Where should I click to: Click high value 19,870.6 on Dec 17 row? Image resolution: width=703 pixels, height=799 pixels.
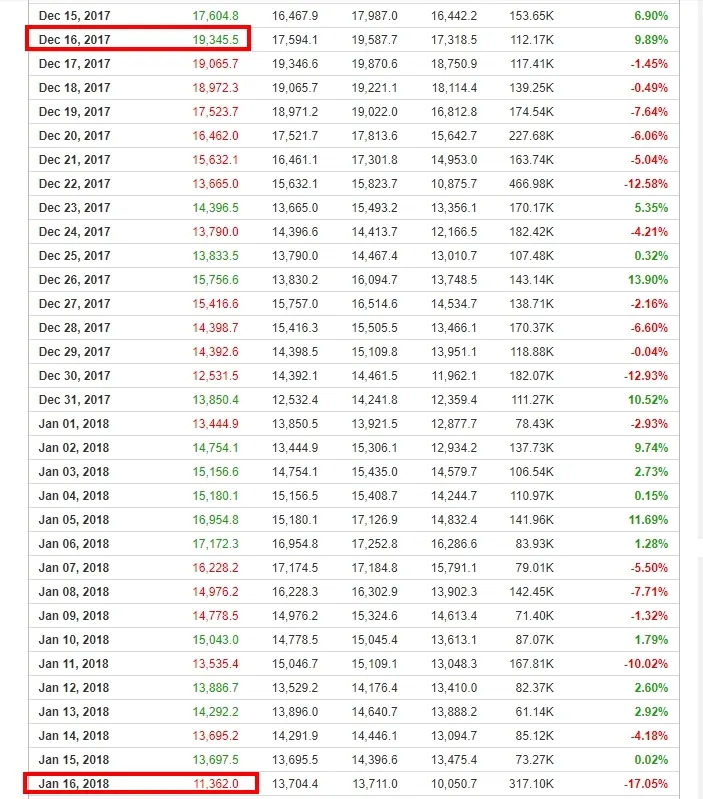coord(374,64)
